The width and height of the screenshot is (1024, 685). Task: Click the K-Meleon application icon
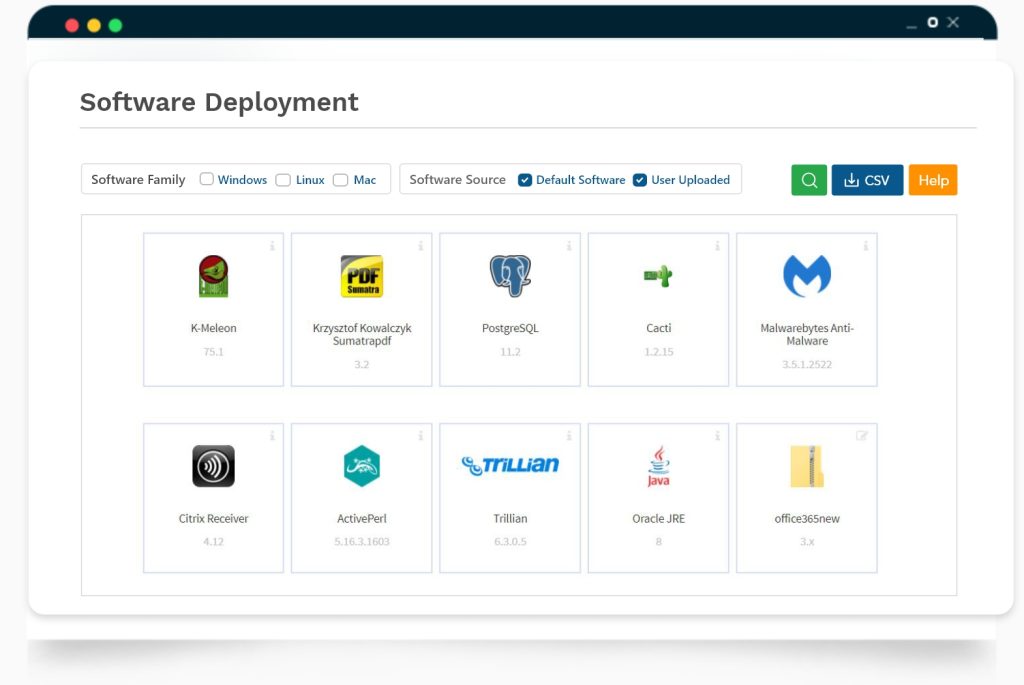coord(214,276)
